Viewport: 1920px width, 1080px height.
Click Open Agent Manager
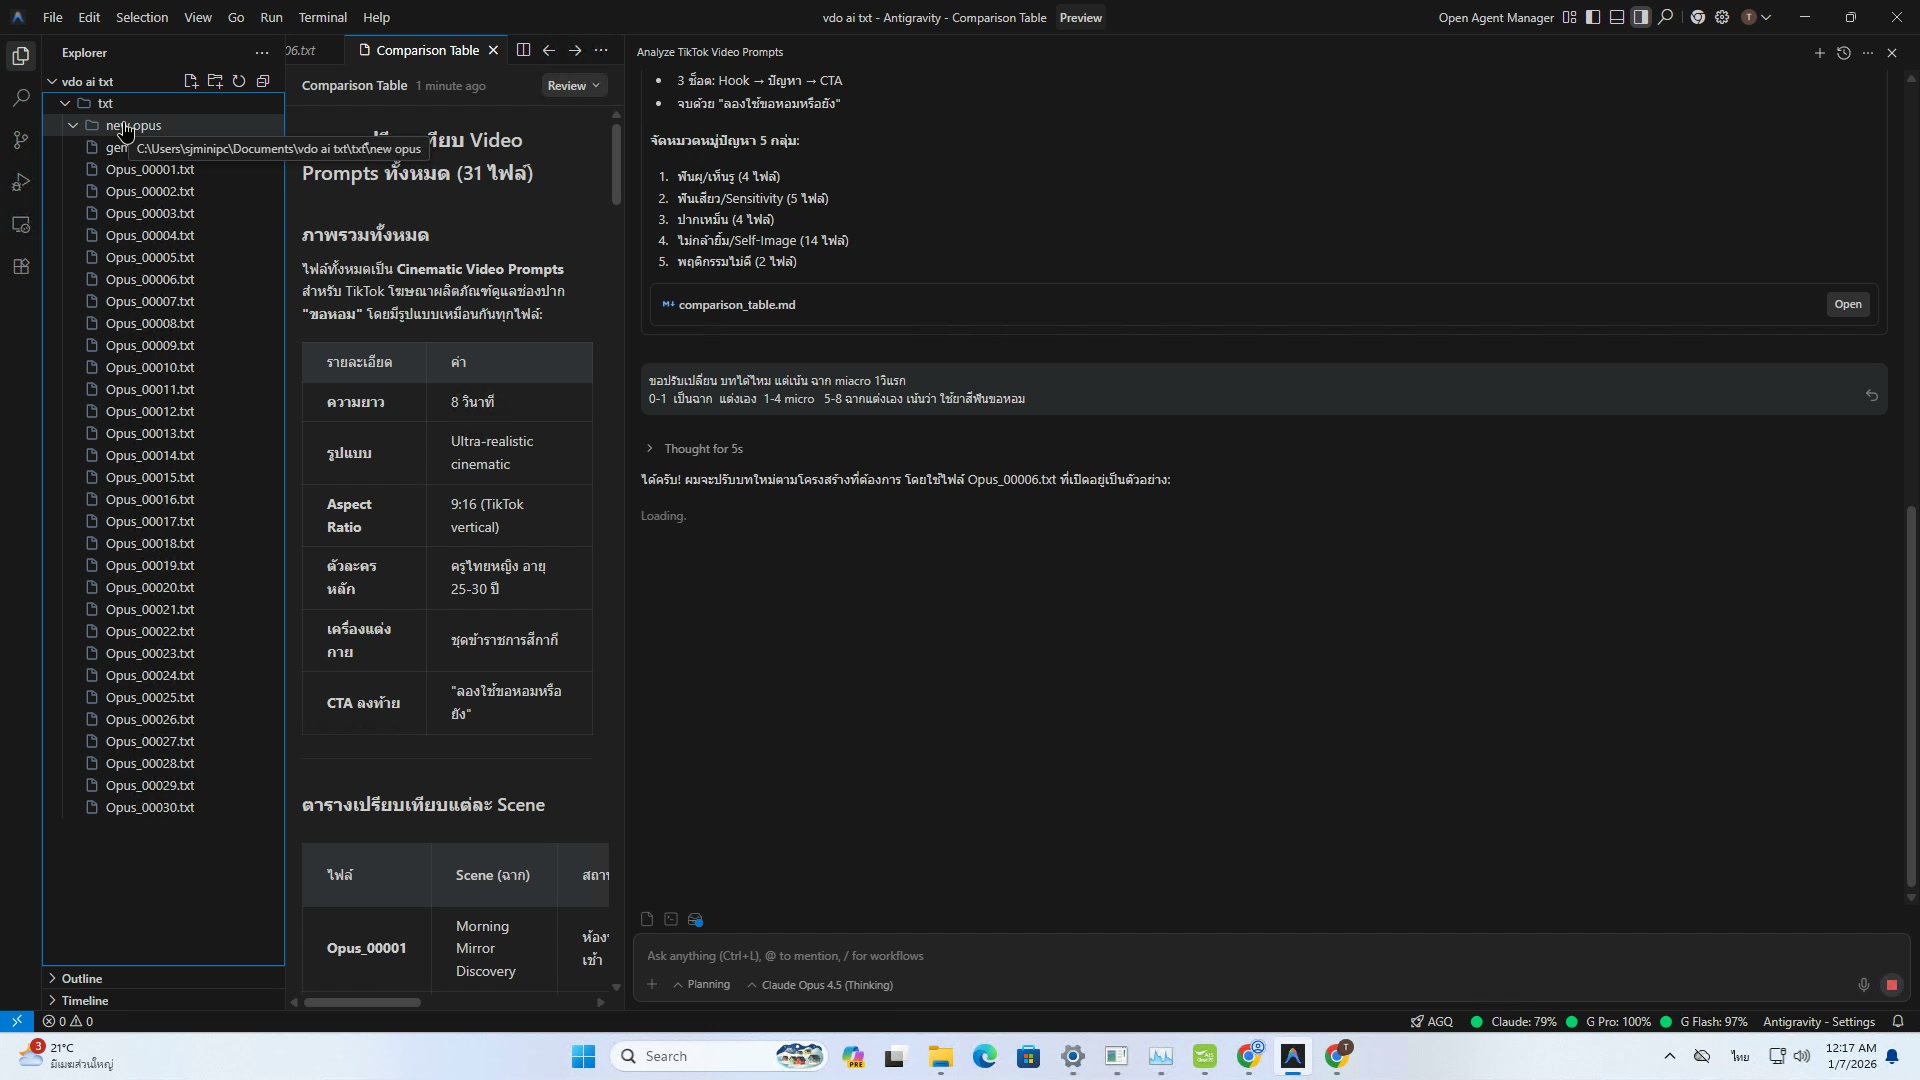[x=1495, y=17]
